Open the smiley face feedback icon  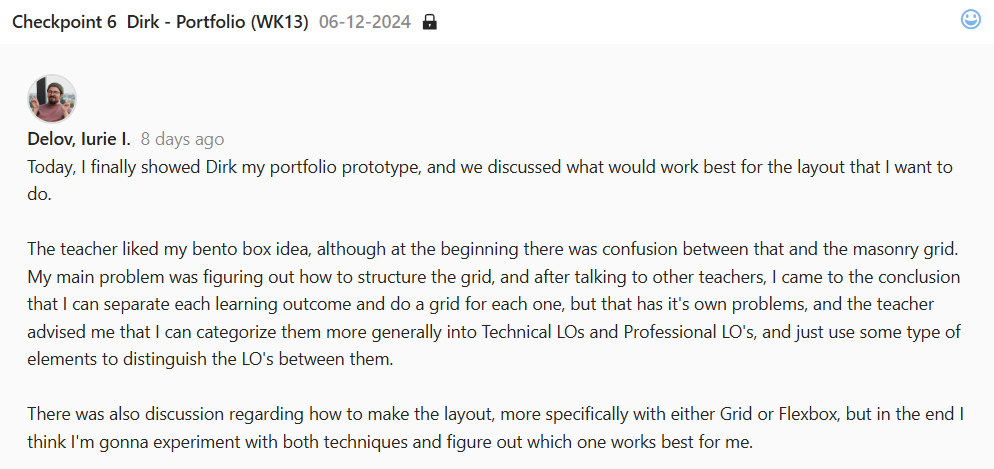[x=970, y=20]
